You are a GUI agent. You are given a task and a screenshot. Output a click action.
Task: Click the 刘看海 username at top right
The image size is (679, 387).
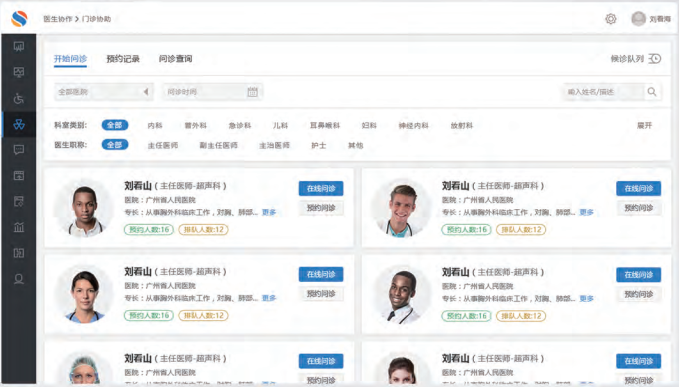pyautogui.click(x=660, y=19)
